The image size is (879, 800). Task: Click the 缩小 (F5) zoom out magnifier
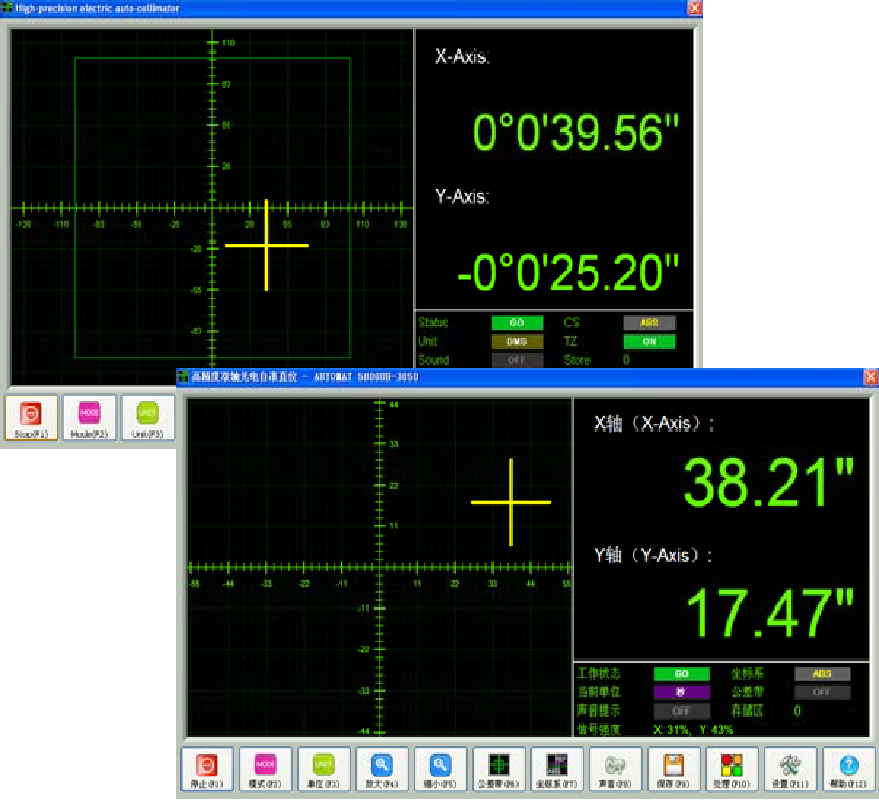coord(440,769)
